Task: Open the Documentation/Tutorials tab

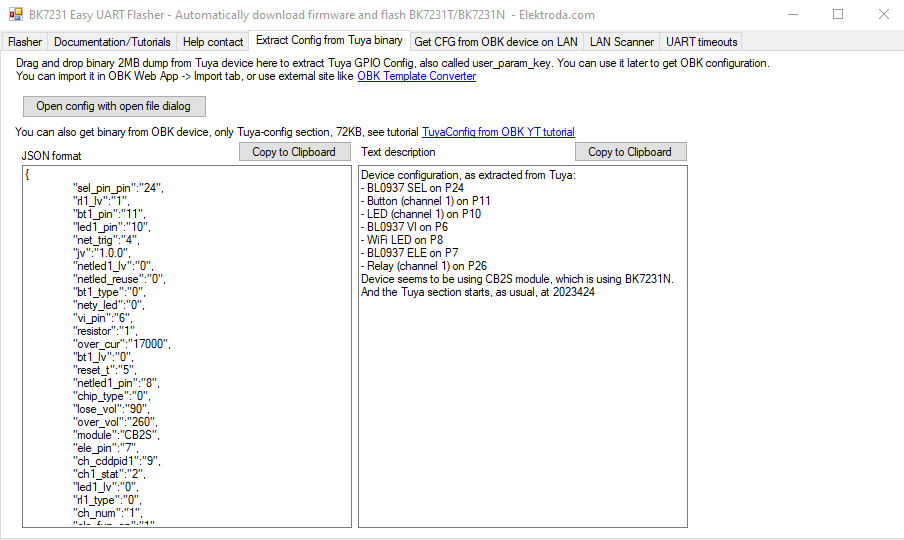Action: 112,42
